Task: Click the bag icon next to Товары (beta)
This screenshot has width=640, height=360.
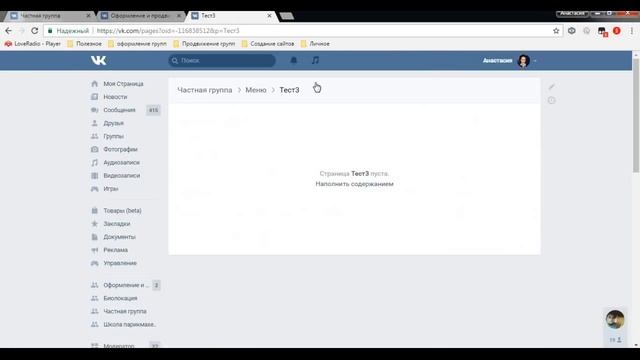Action: click(x=95, y=211)
